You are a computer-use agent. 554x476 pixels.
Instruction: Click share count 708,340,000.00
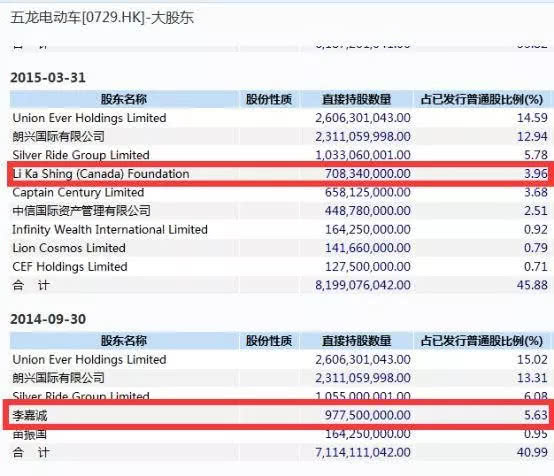point(367,174)
